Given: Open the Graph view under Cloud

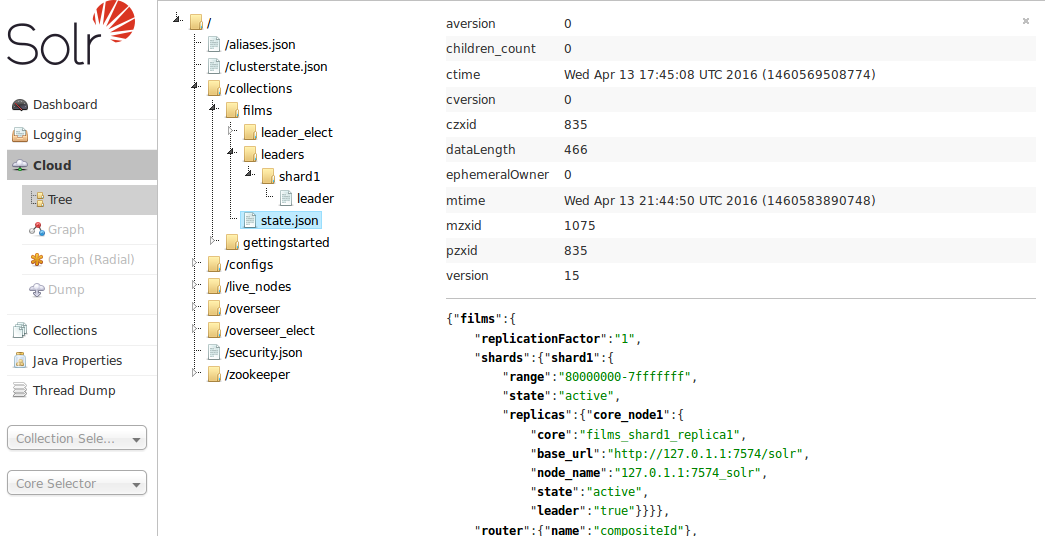Looking at the screenshot, I should click(66, 230).
